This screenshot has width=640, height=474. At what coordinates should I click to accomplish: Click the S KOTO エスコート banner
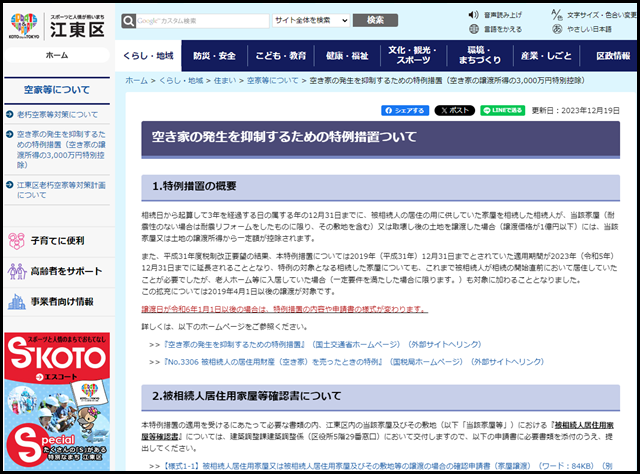[x=57, y=401]
